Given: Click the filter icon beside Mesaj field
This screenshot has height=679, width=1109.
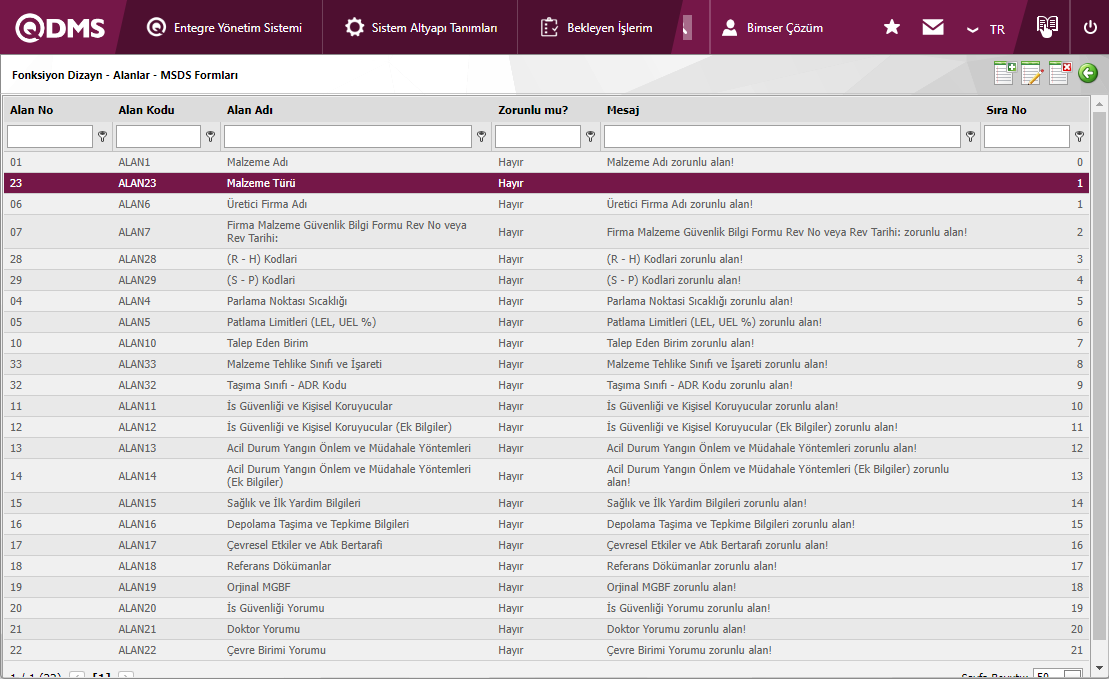Looking at the screenshot, I should tap(970, 137).
